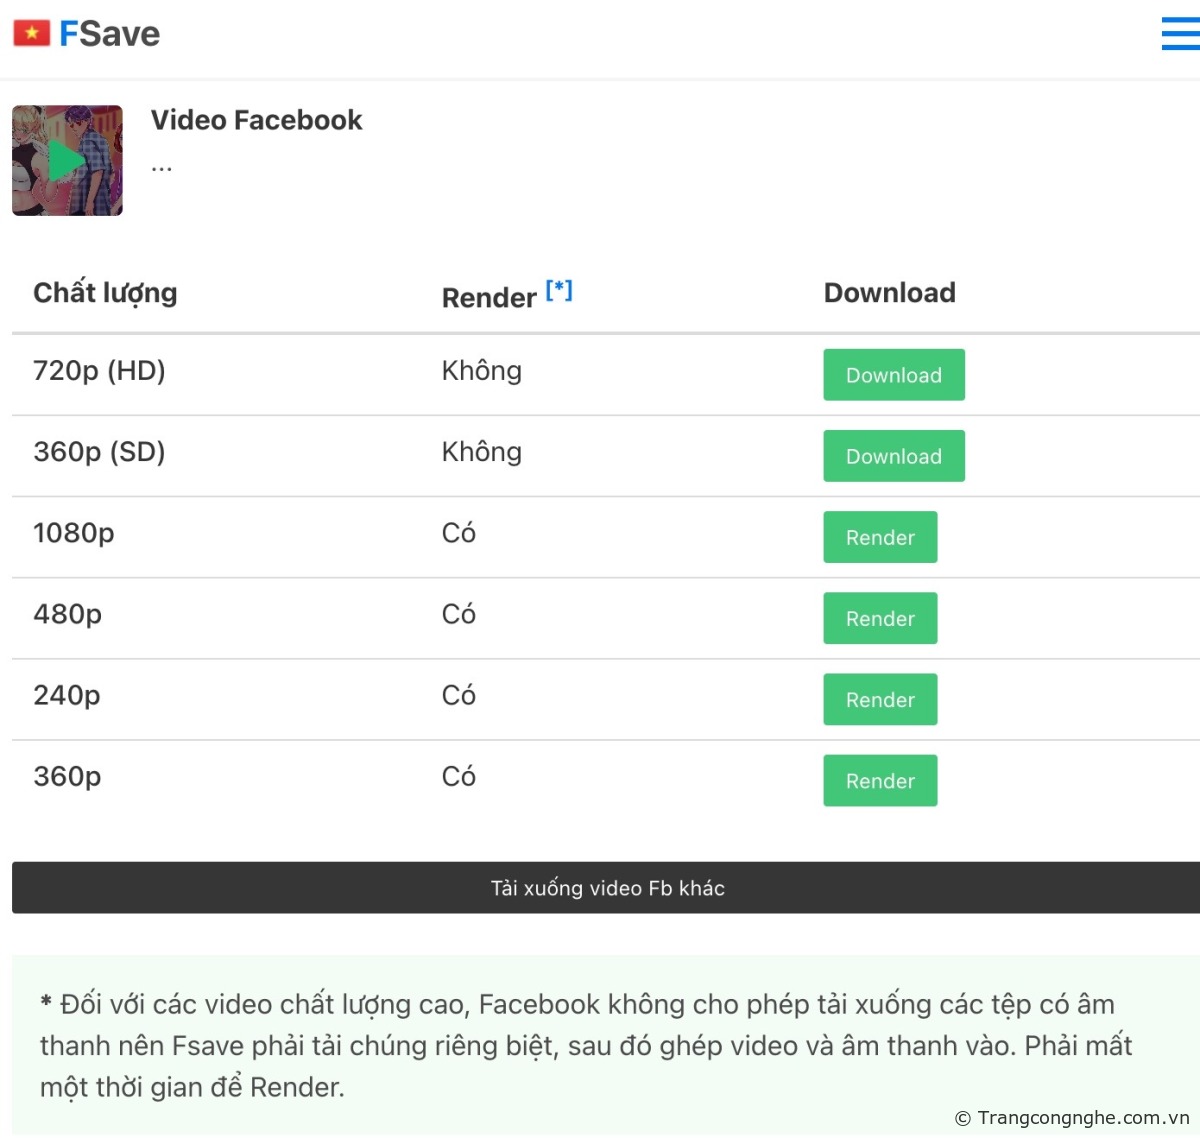Render the 360p video

(880, 780)
